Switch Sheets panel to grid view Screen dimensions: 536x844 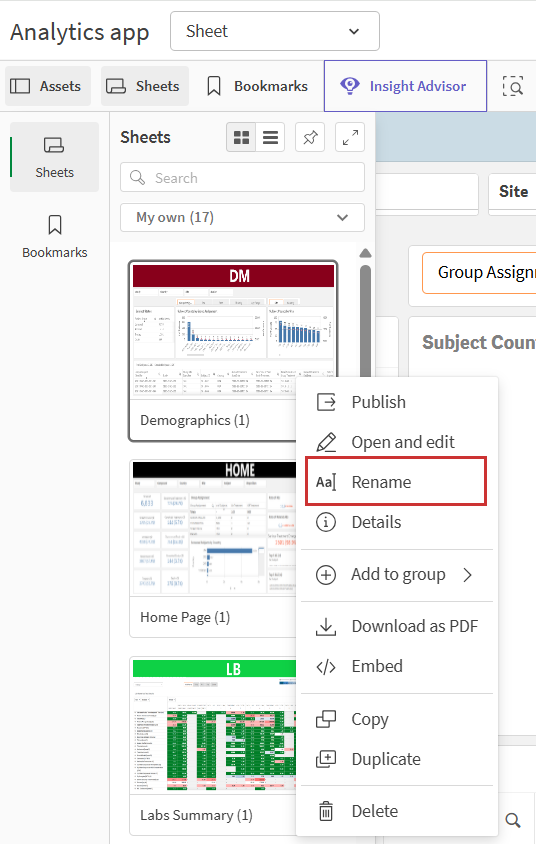point(241,137)
